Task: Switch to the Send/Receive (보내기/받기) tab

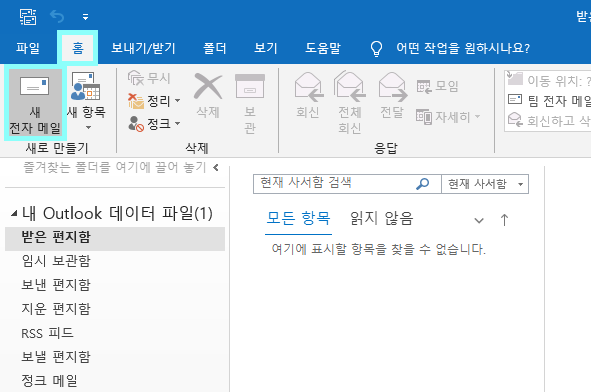Action: 143,48
